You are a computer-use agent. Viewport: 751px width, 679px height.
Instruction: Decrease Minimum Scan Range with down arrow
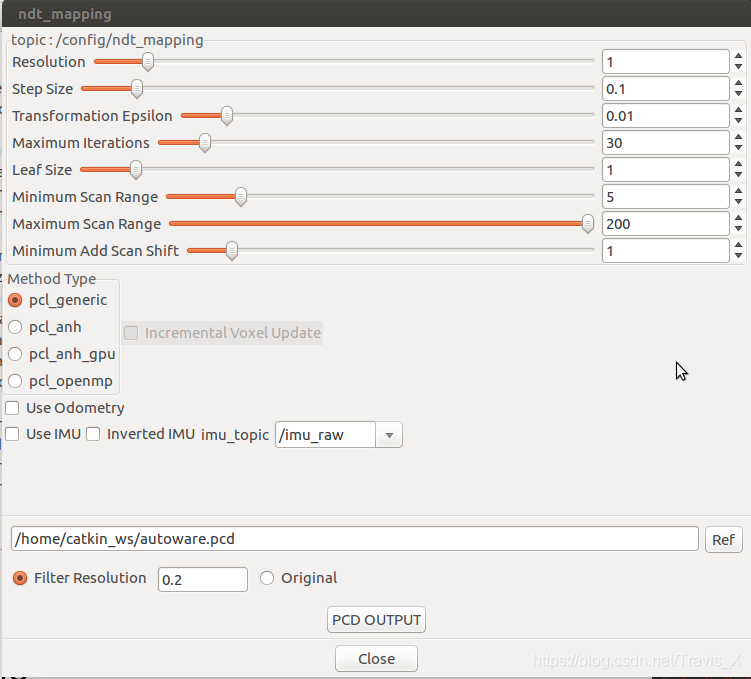click(739, 202)
